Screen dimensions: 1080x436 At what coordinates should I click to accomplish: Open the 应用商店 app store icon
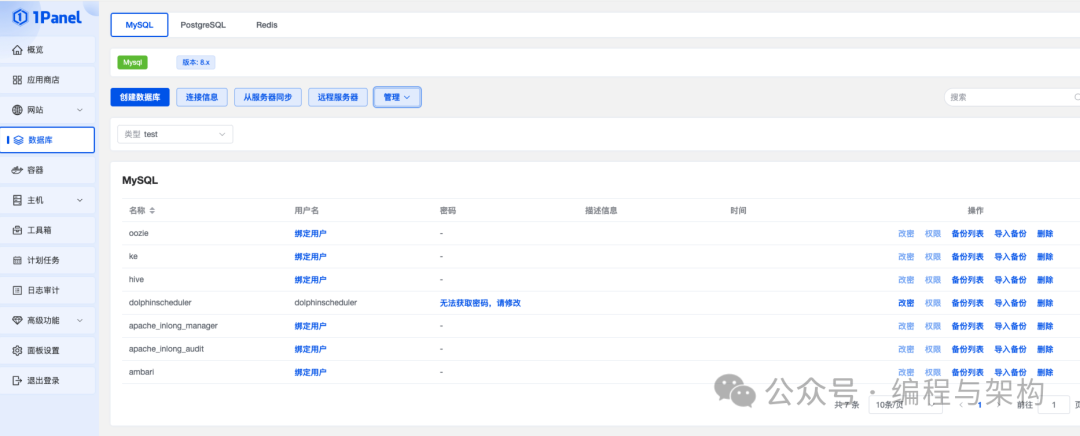tap(18, 80)
